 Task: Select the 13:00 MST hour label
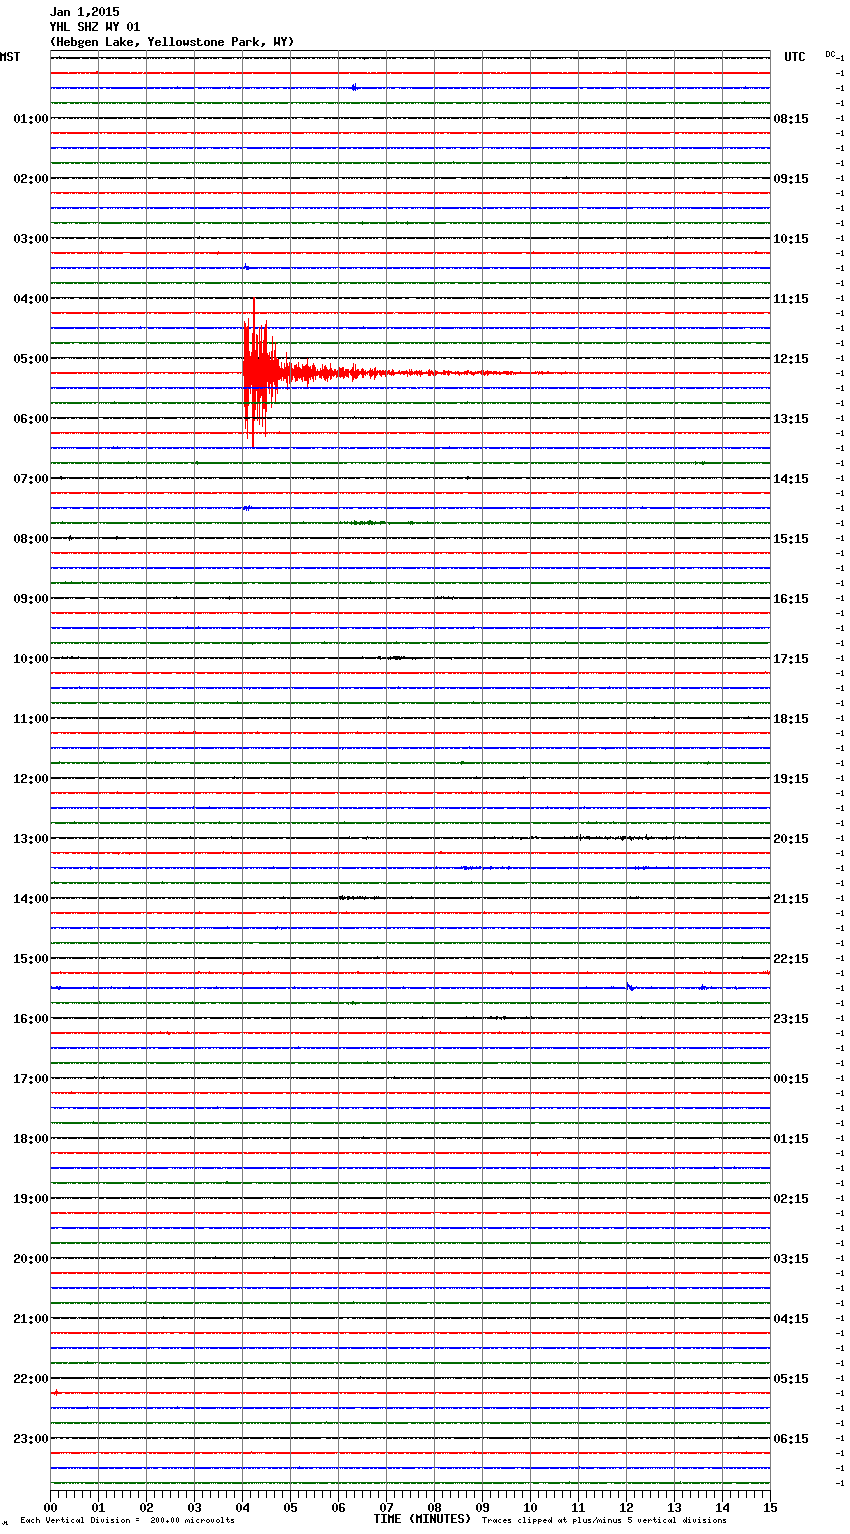tap(31, 839)
